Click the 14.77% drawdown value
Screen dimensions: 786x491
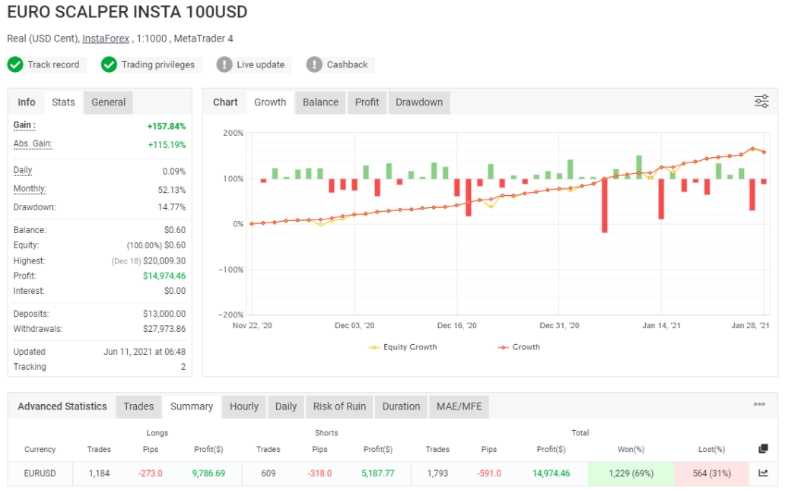click(171, 207)
